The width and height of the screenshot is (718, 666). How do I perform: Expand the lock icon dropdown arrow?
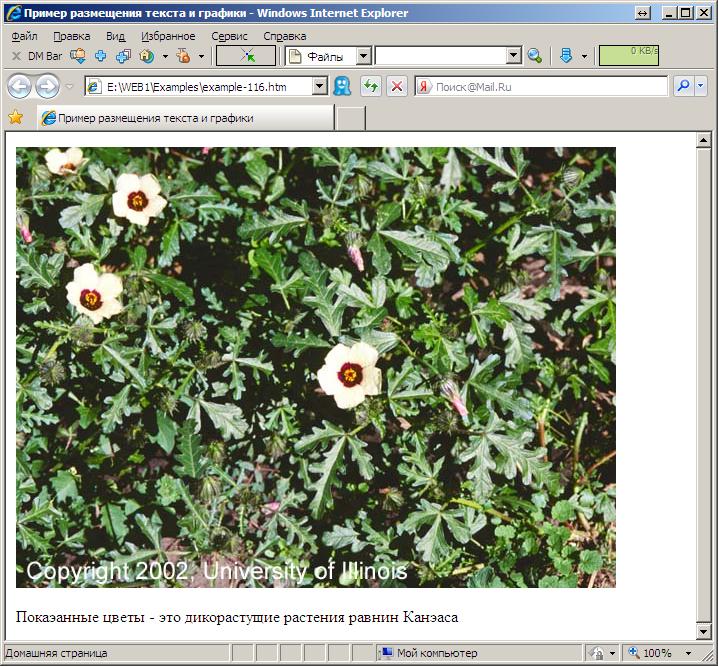[x=612, y=653]
